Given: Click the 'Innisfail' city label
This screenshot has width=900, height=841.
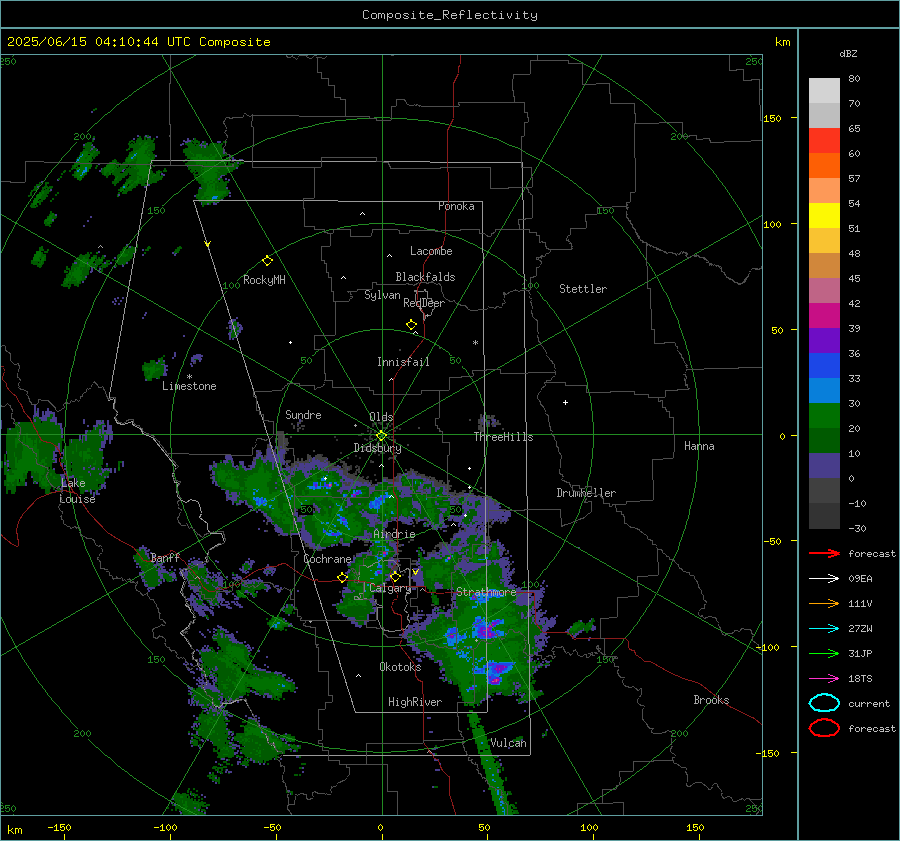Looking at the screenshot, I should [x=403, y=362].
